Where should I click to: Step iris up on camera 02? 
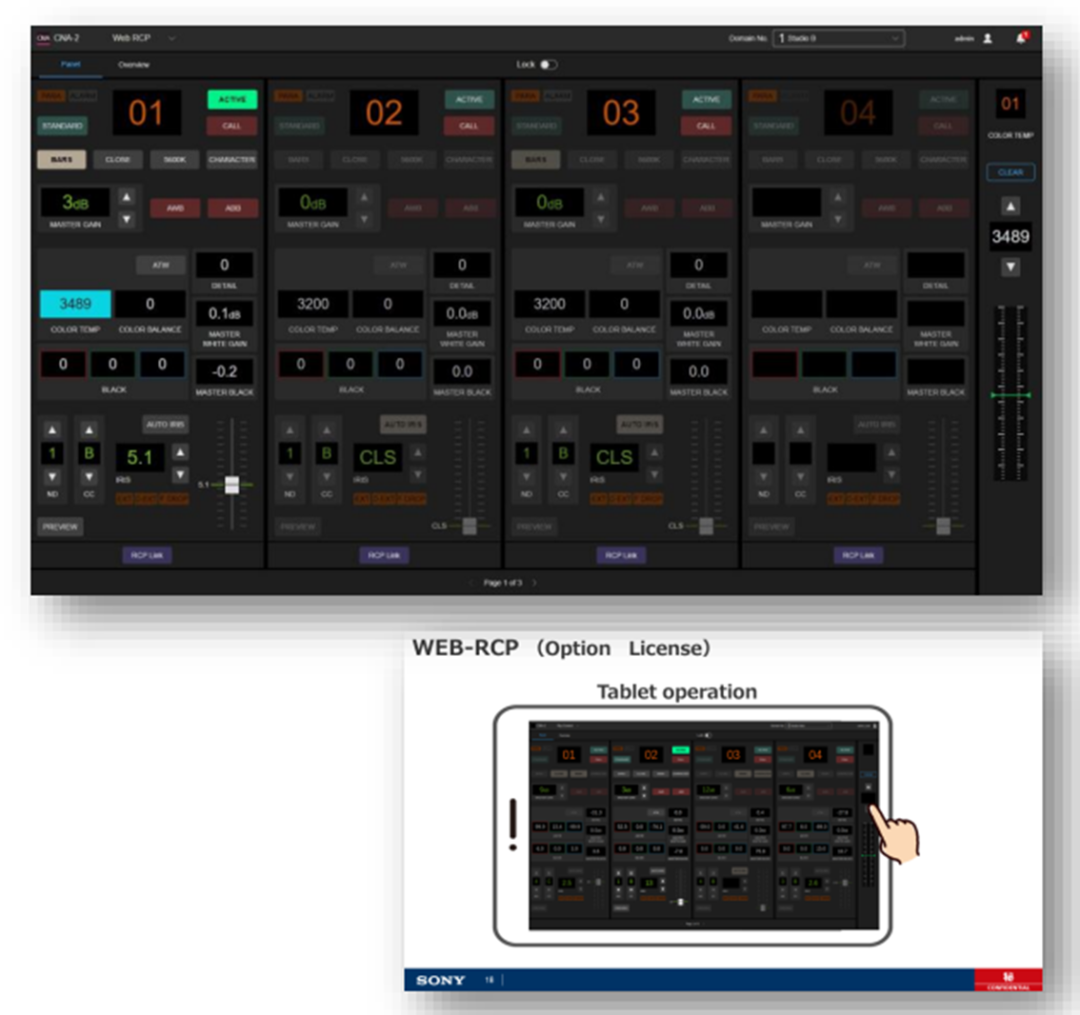click(417, 452)
